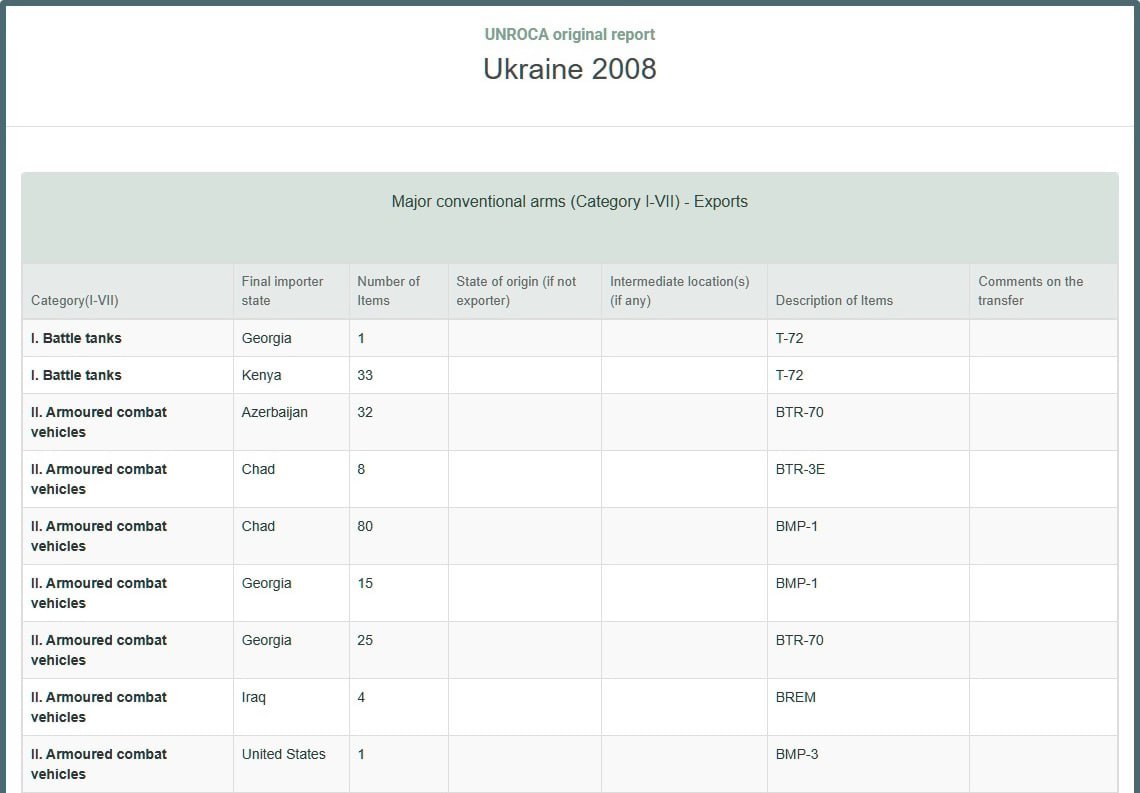Select the "Intermediate location(s)" column header
This screenshot has height=793, width=1140.
pos(680,291)
